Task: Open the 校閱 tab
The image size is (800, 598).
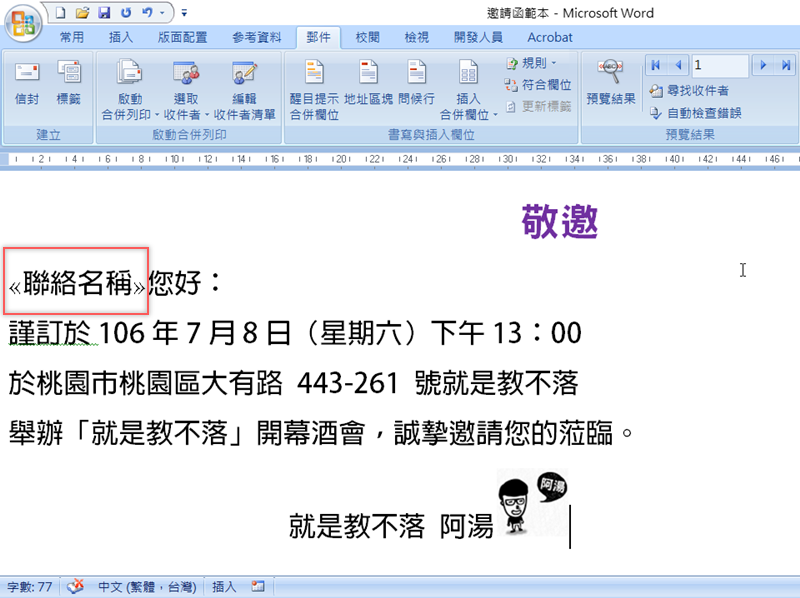Action: click(x=367, y=37)
